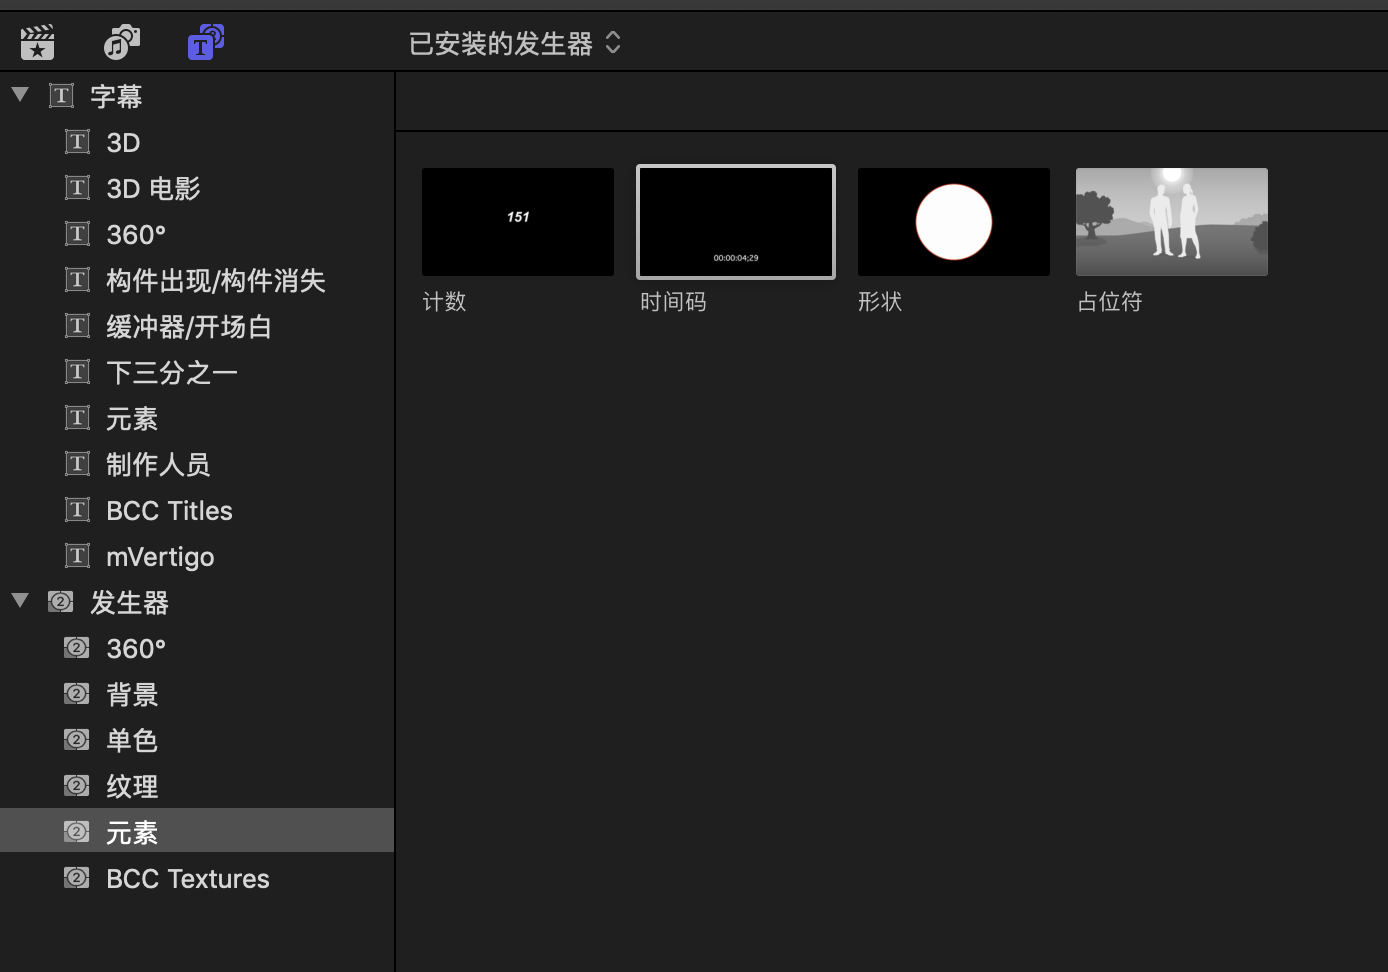Click the 时间码 timecode generator thumbnail
Image resolution: width=1388 pixels, height=972 pixels.
tap(736, 222)
